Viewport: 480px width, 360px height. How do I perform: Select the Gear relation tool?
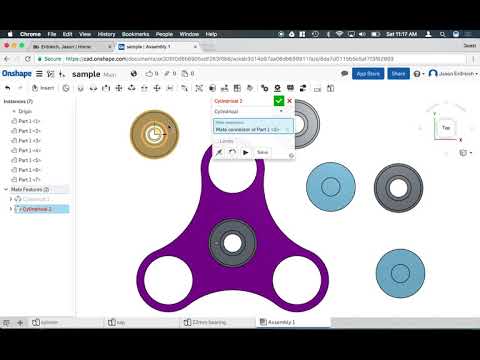pyautogui.click(x=264, y=88)
